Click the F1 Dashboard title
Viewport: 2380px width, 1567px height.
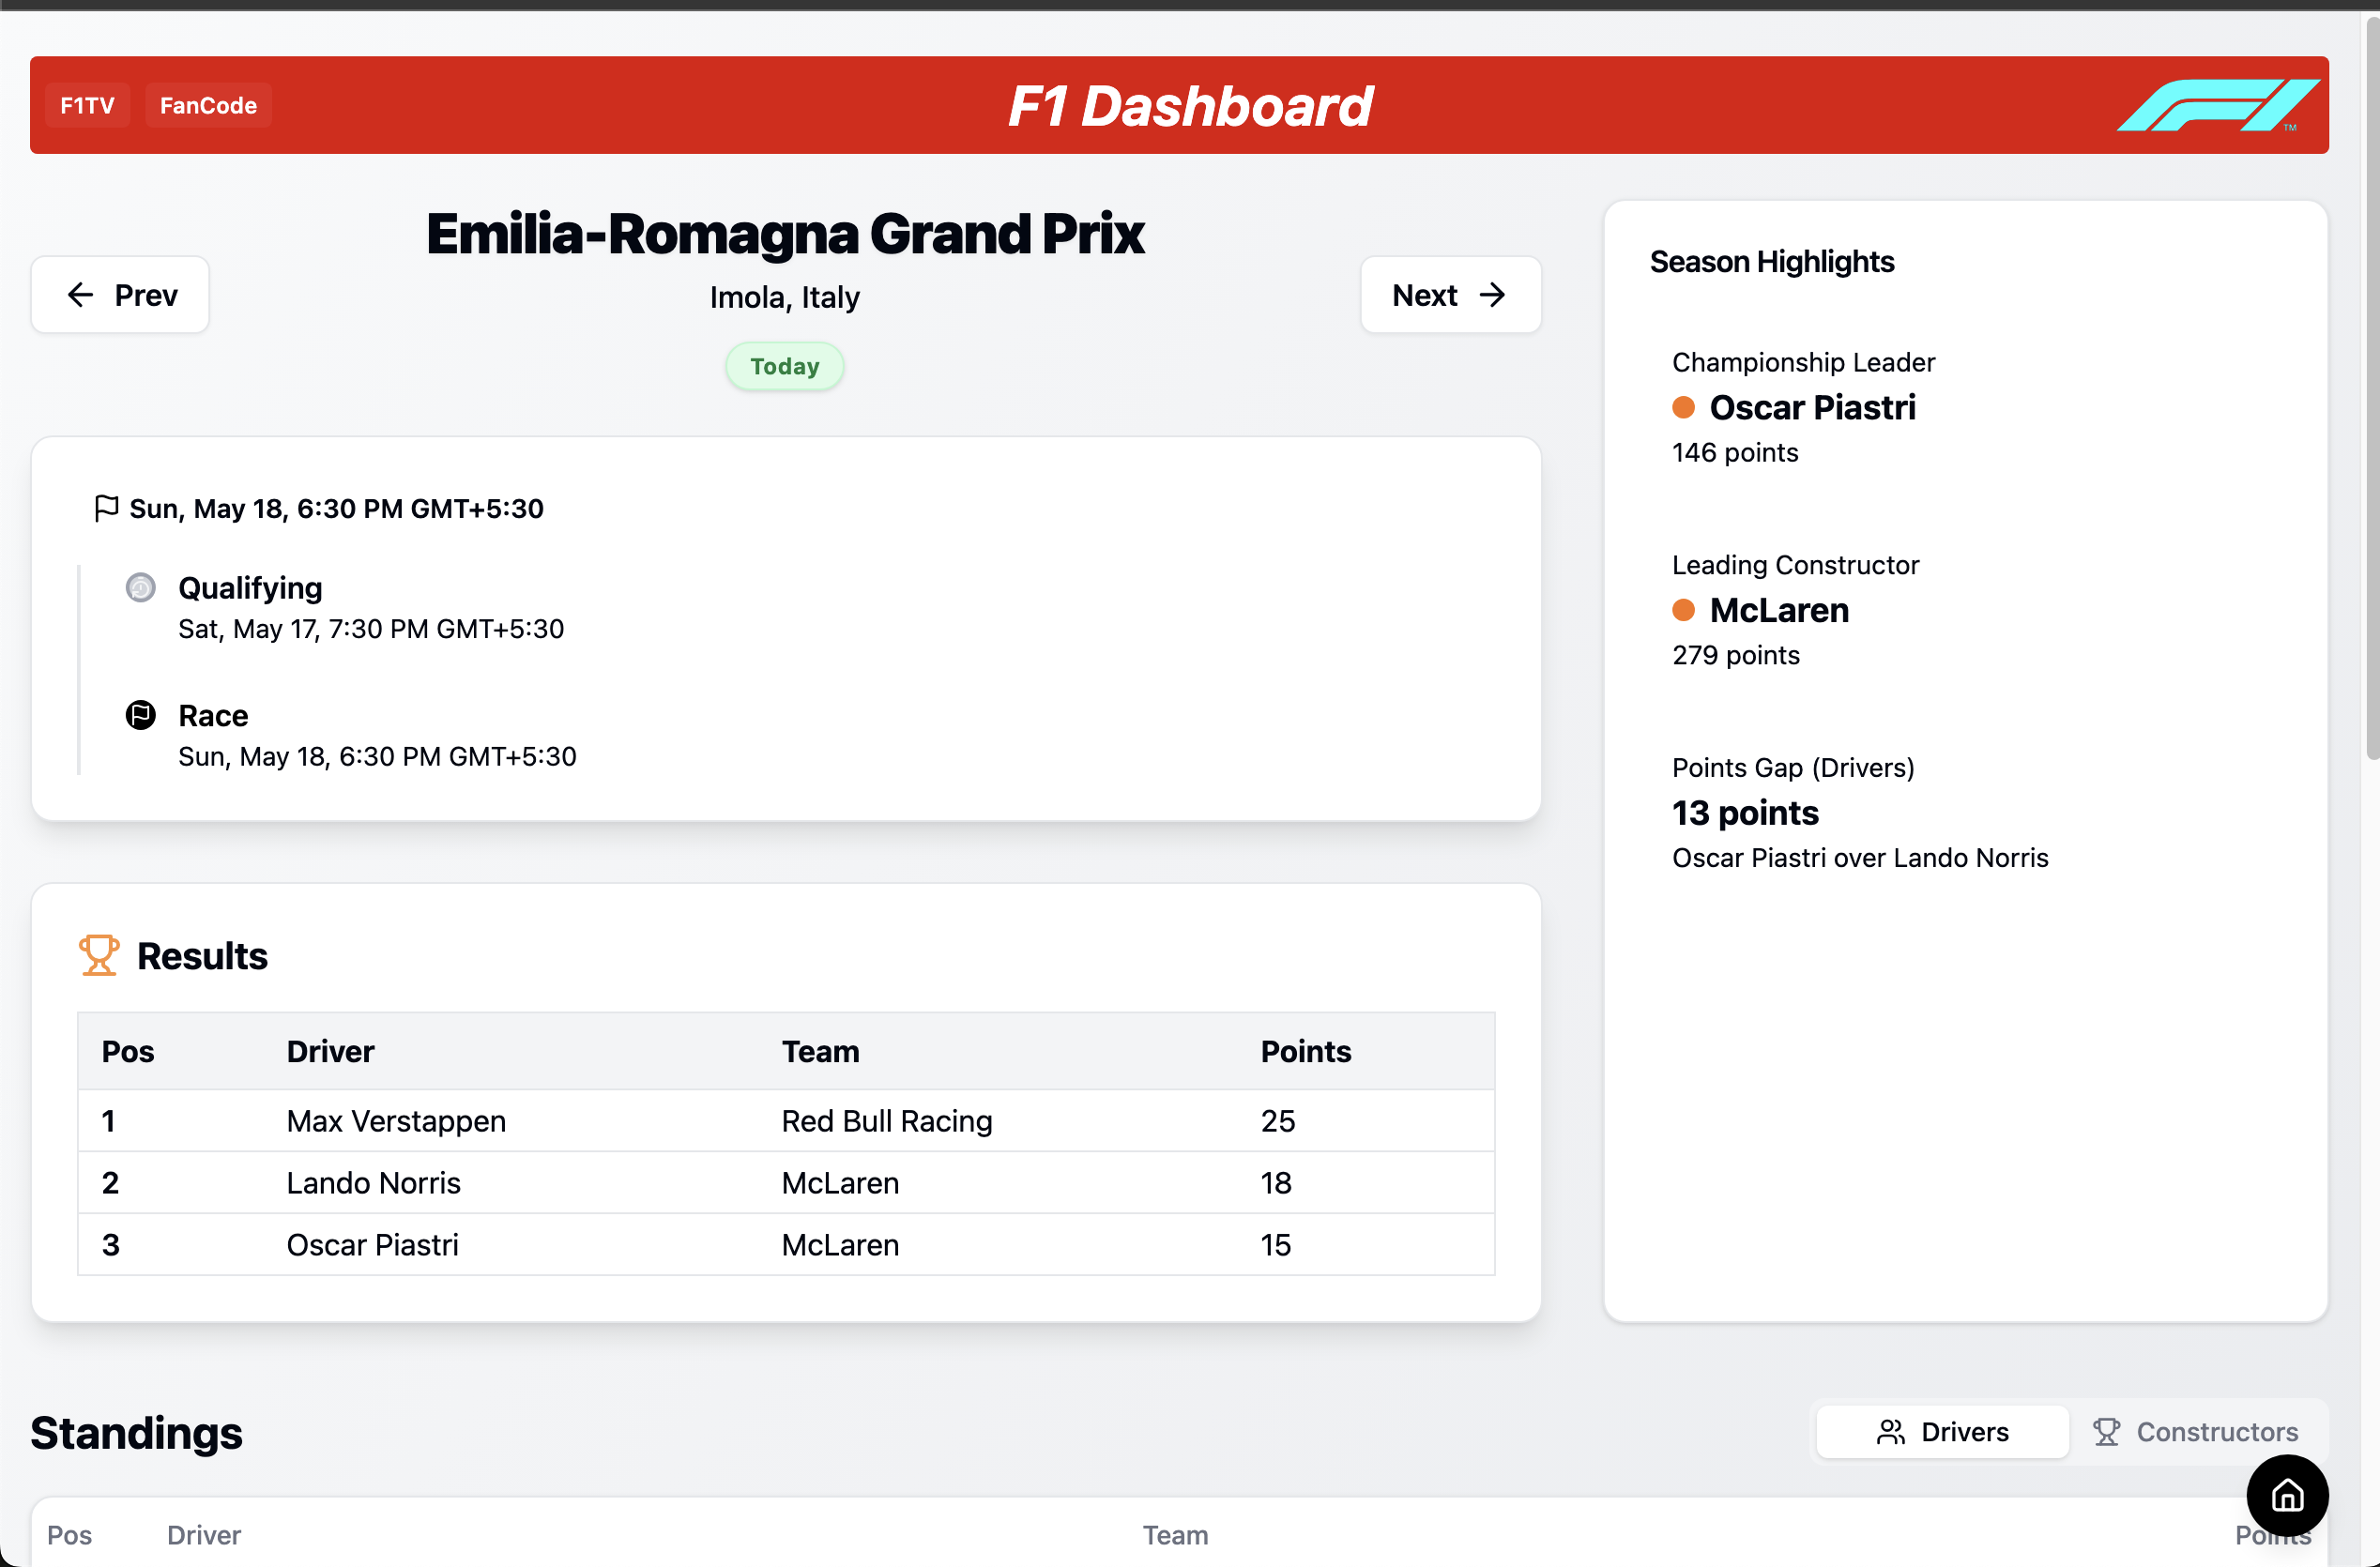(x=1190, y=105)
